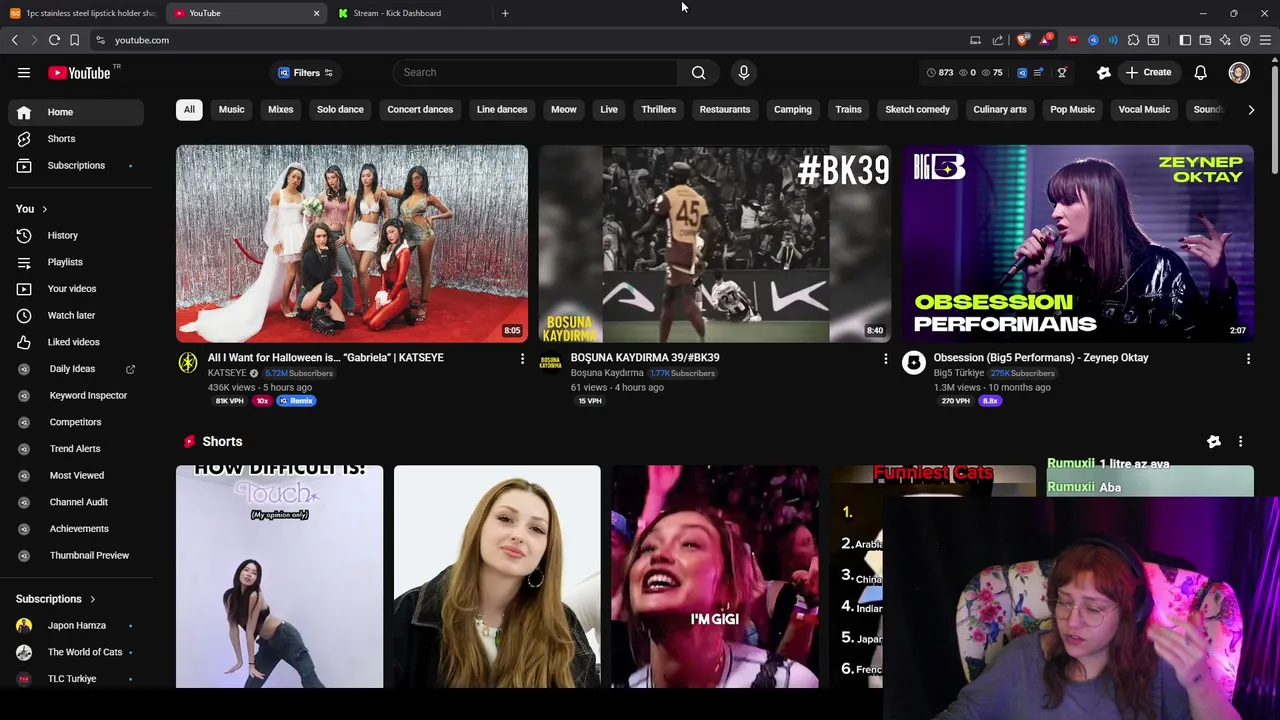Switch to the Stream - Kick Dashboard tab
The image size is (1280, 720).
click(x=409, y=13)
